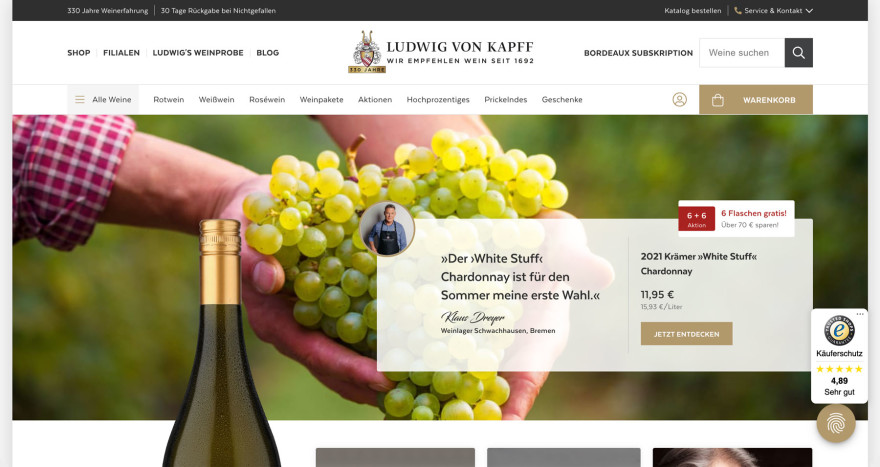Open the Rotwein category
The image size is (880, 467).
[x=168, y=99]
